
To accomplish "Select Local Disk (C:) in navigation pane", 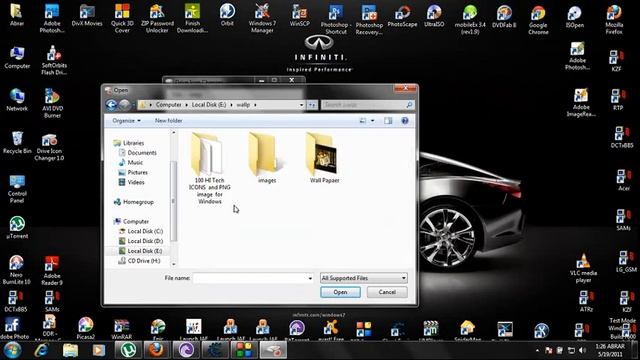I will click(145, 231).
